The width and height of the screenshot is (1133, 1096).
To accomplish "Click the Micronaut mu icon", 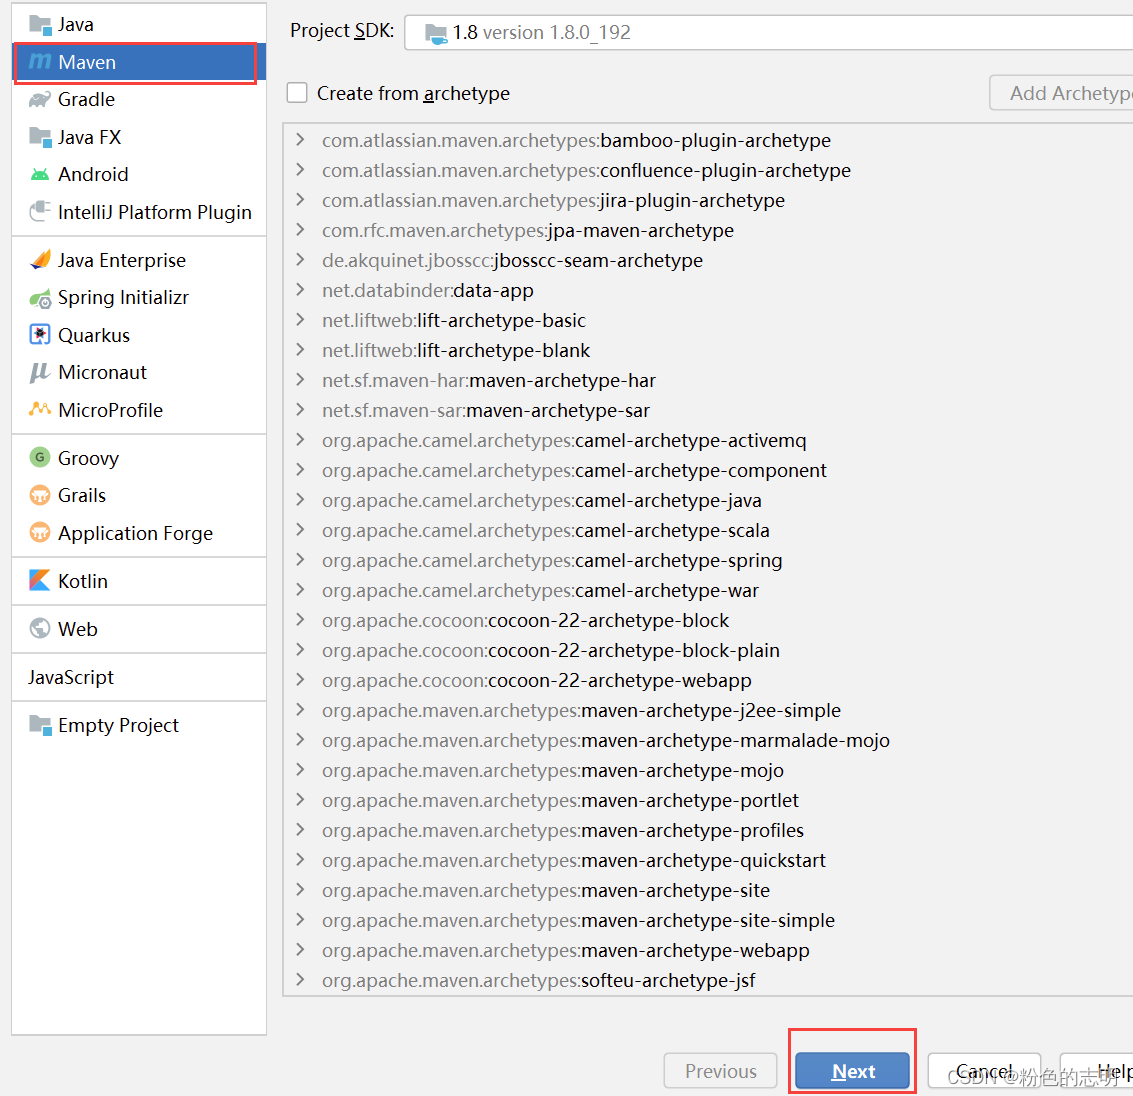I will point(40,373).
